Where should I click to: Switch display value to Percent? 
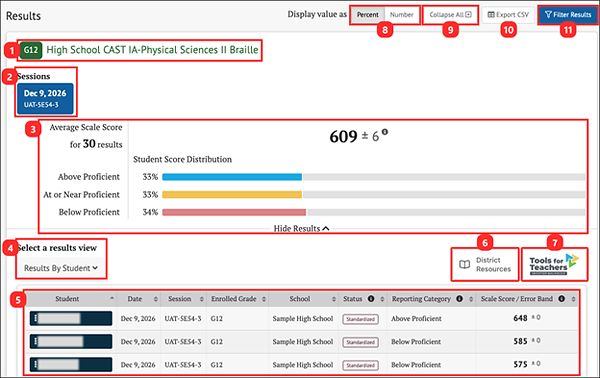(368, 15)
